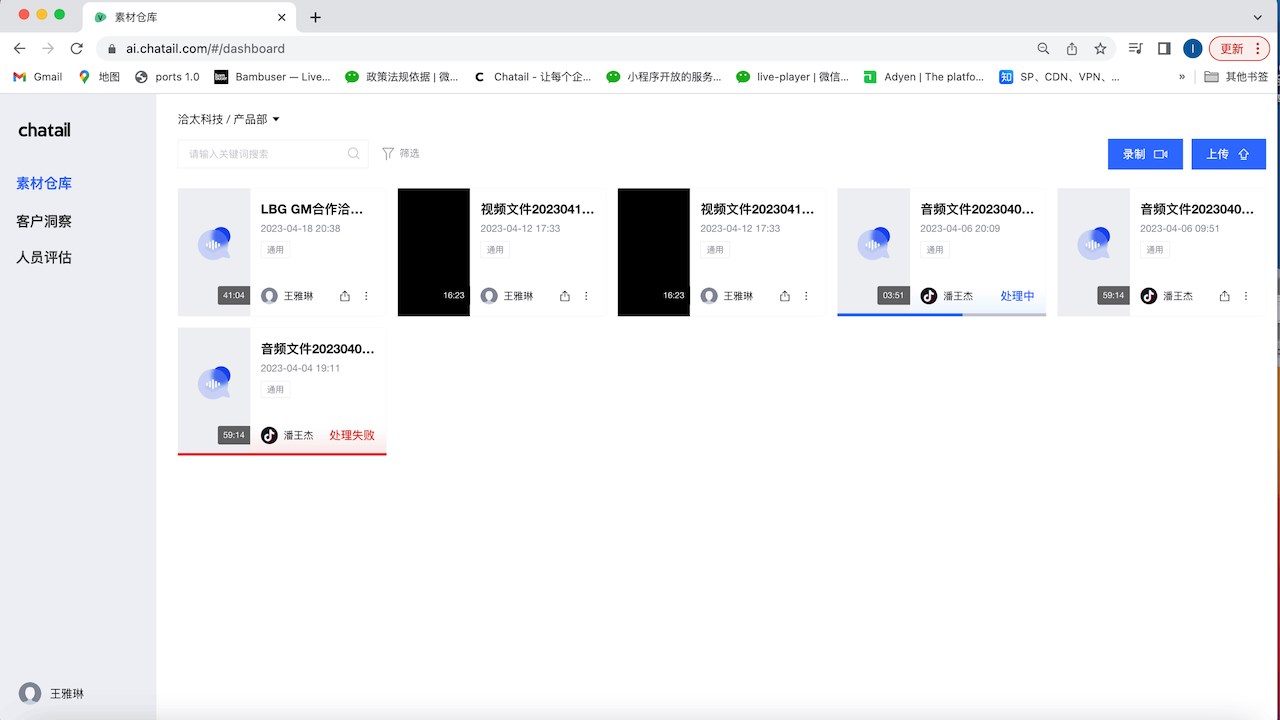Select 素材仓库 sidebar item
The image size is (1280, 720).
(44, 183)
